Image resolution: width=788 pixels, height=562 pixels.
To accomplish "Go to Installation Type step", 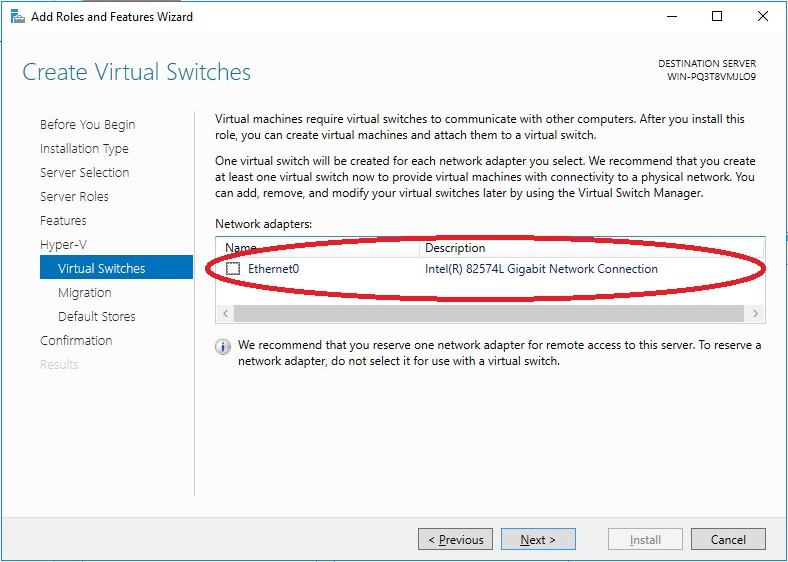I will tap(84, 149).
